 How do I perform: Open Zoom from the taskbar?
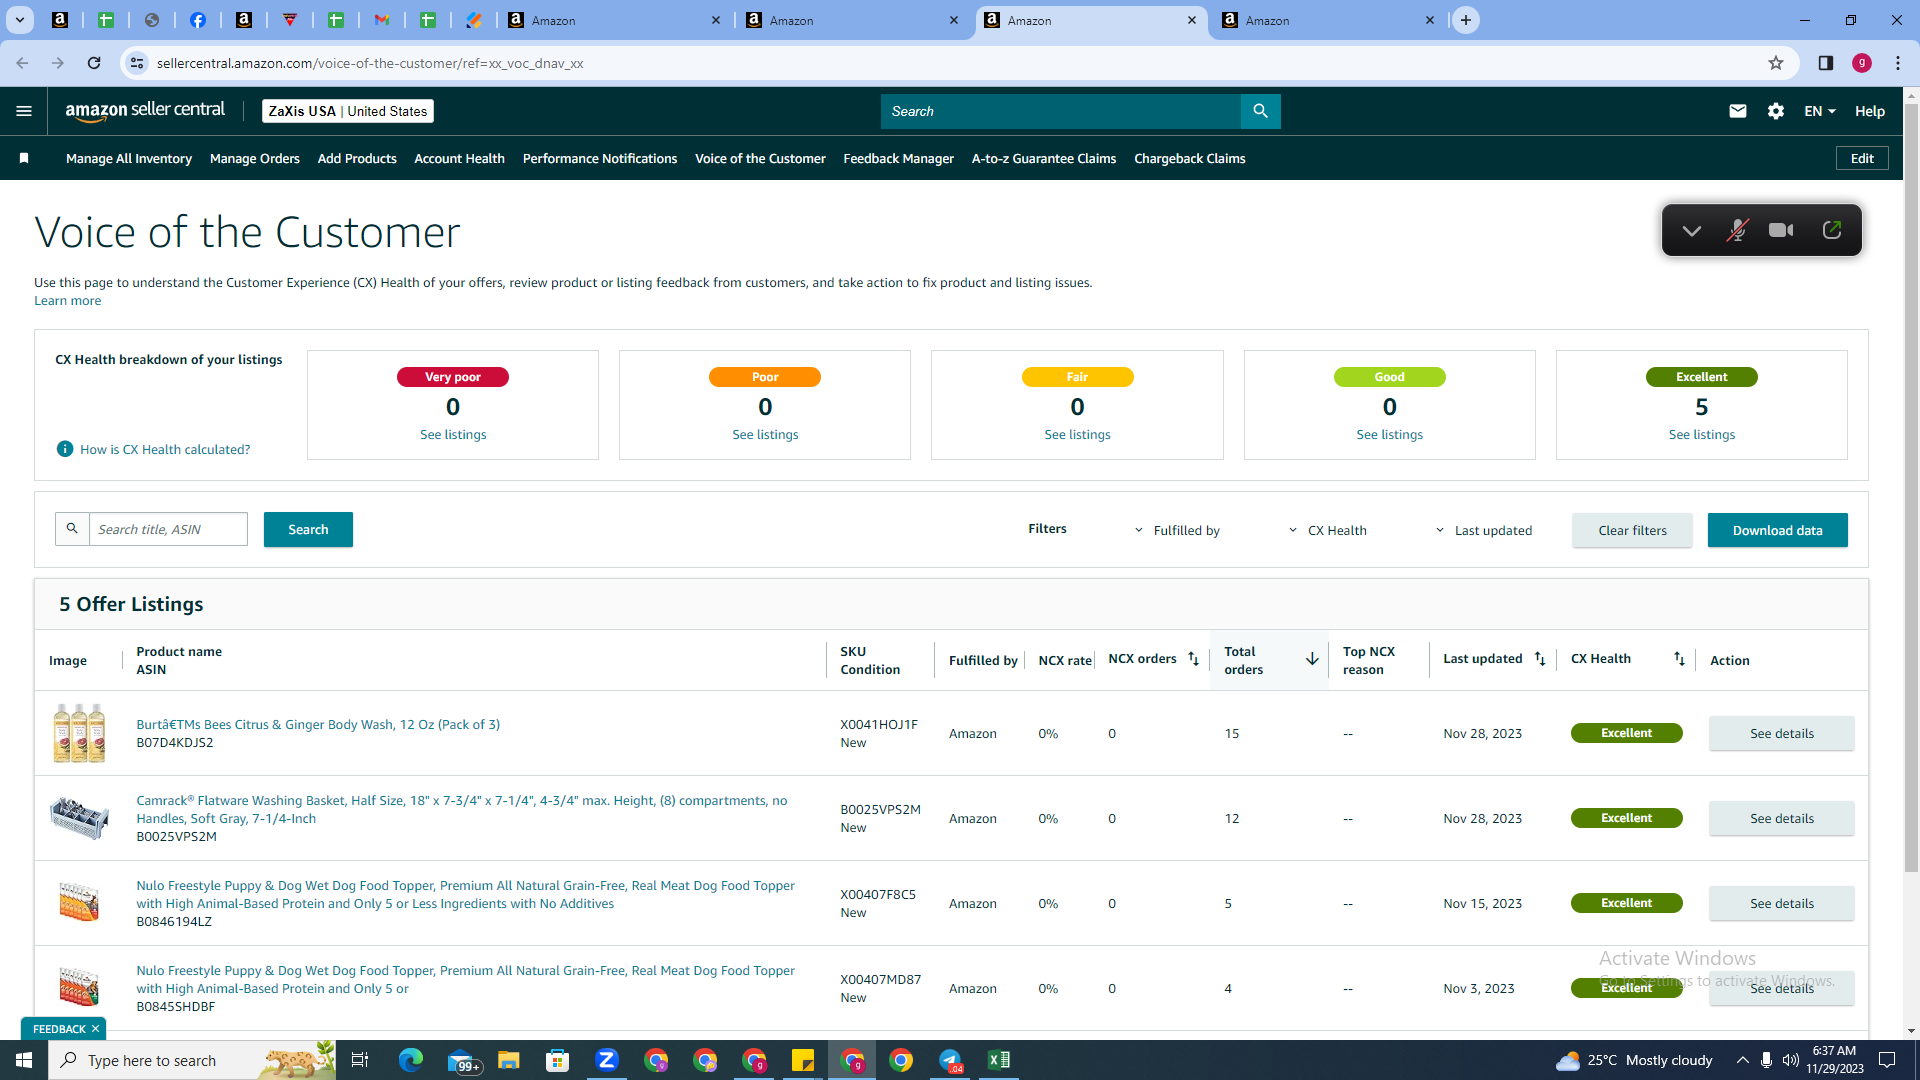point(606,1060)
